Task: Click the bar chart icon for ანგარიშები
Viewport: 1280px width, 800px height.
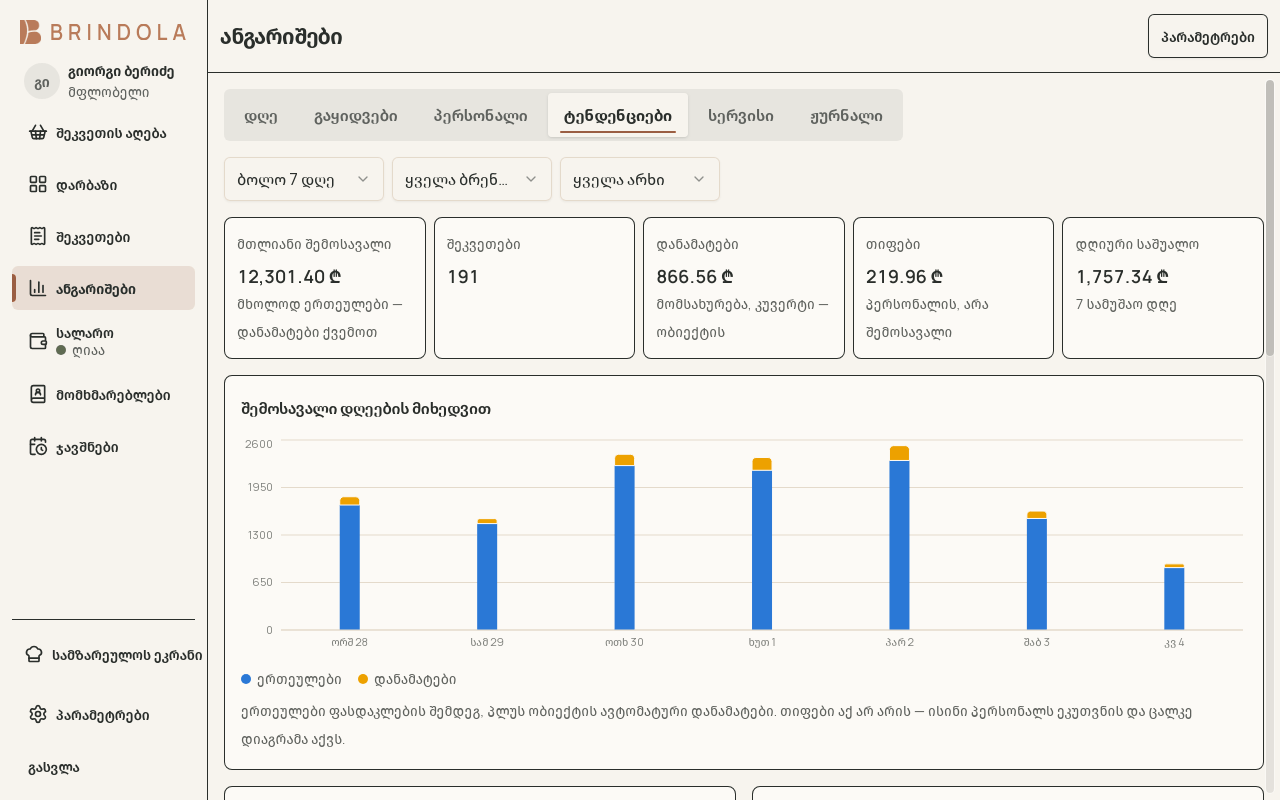Action: tap(38, 289)
